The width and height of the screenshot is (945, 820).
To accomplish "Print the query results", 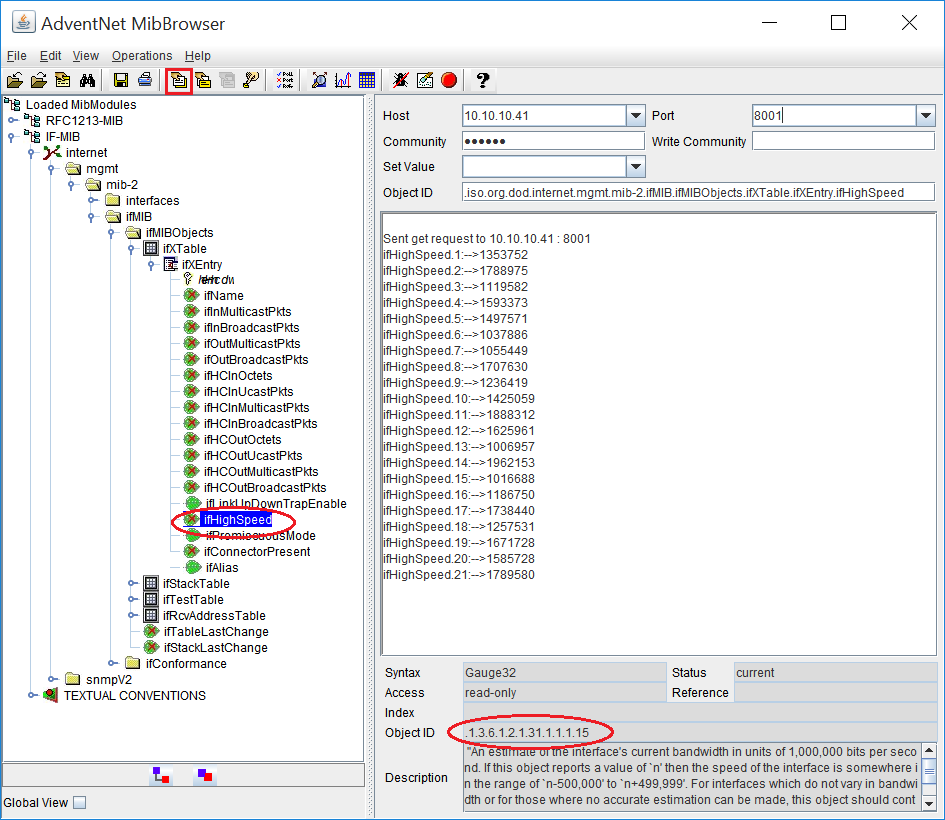I will [x=146, y=80].
